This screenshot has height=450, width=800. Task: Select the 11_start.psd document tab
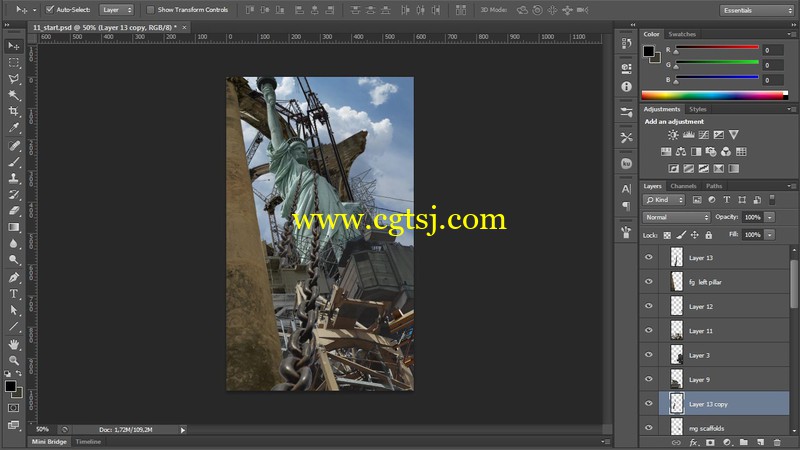pyautogui.click(x=105, y=28)
